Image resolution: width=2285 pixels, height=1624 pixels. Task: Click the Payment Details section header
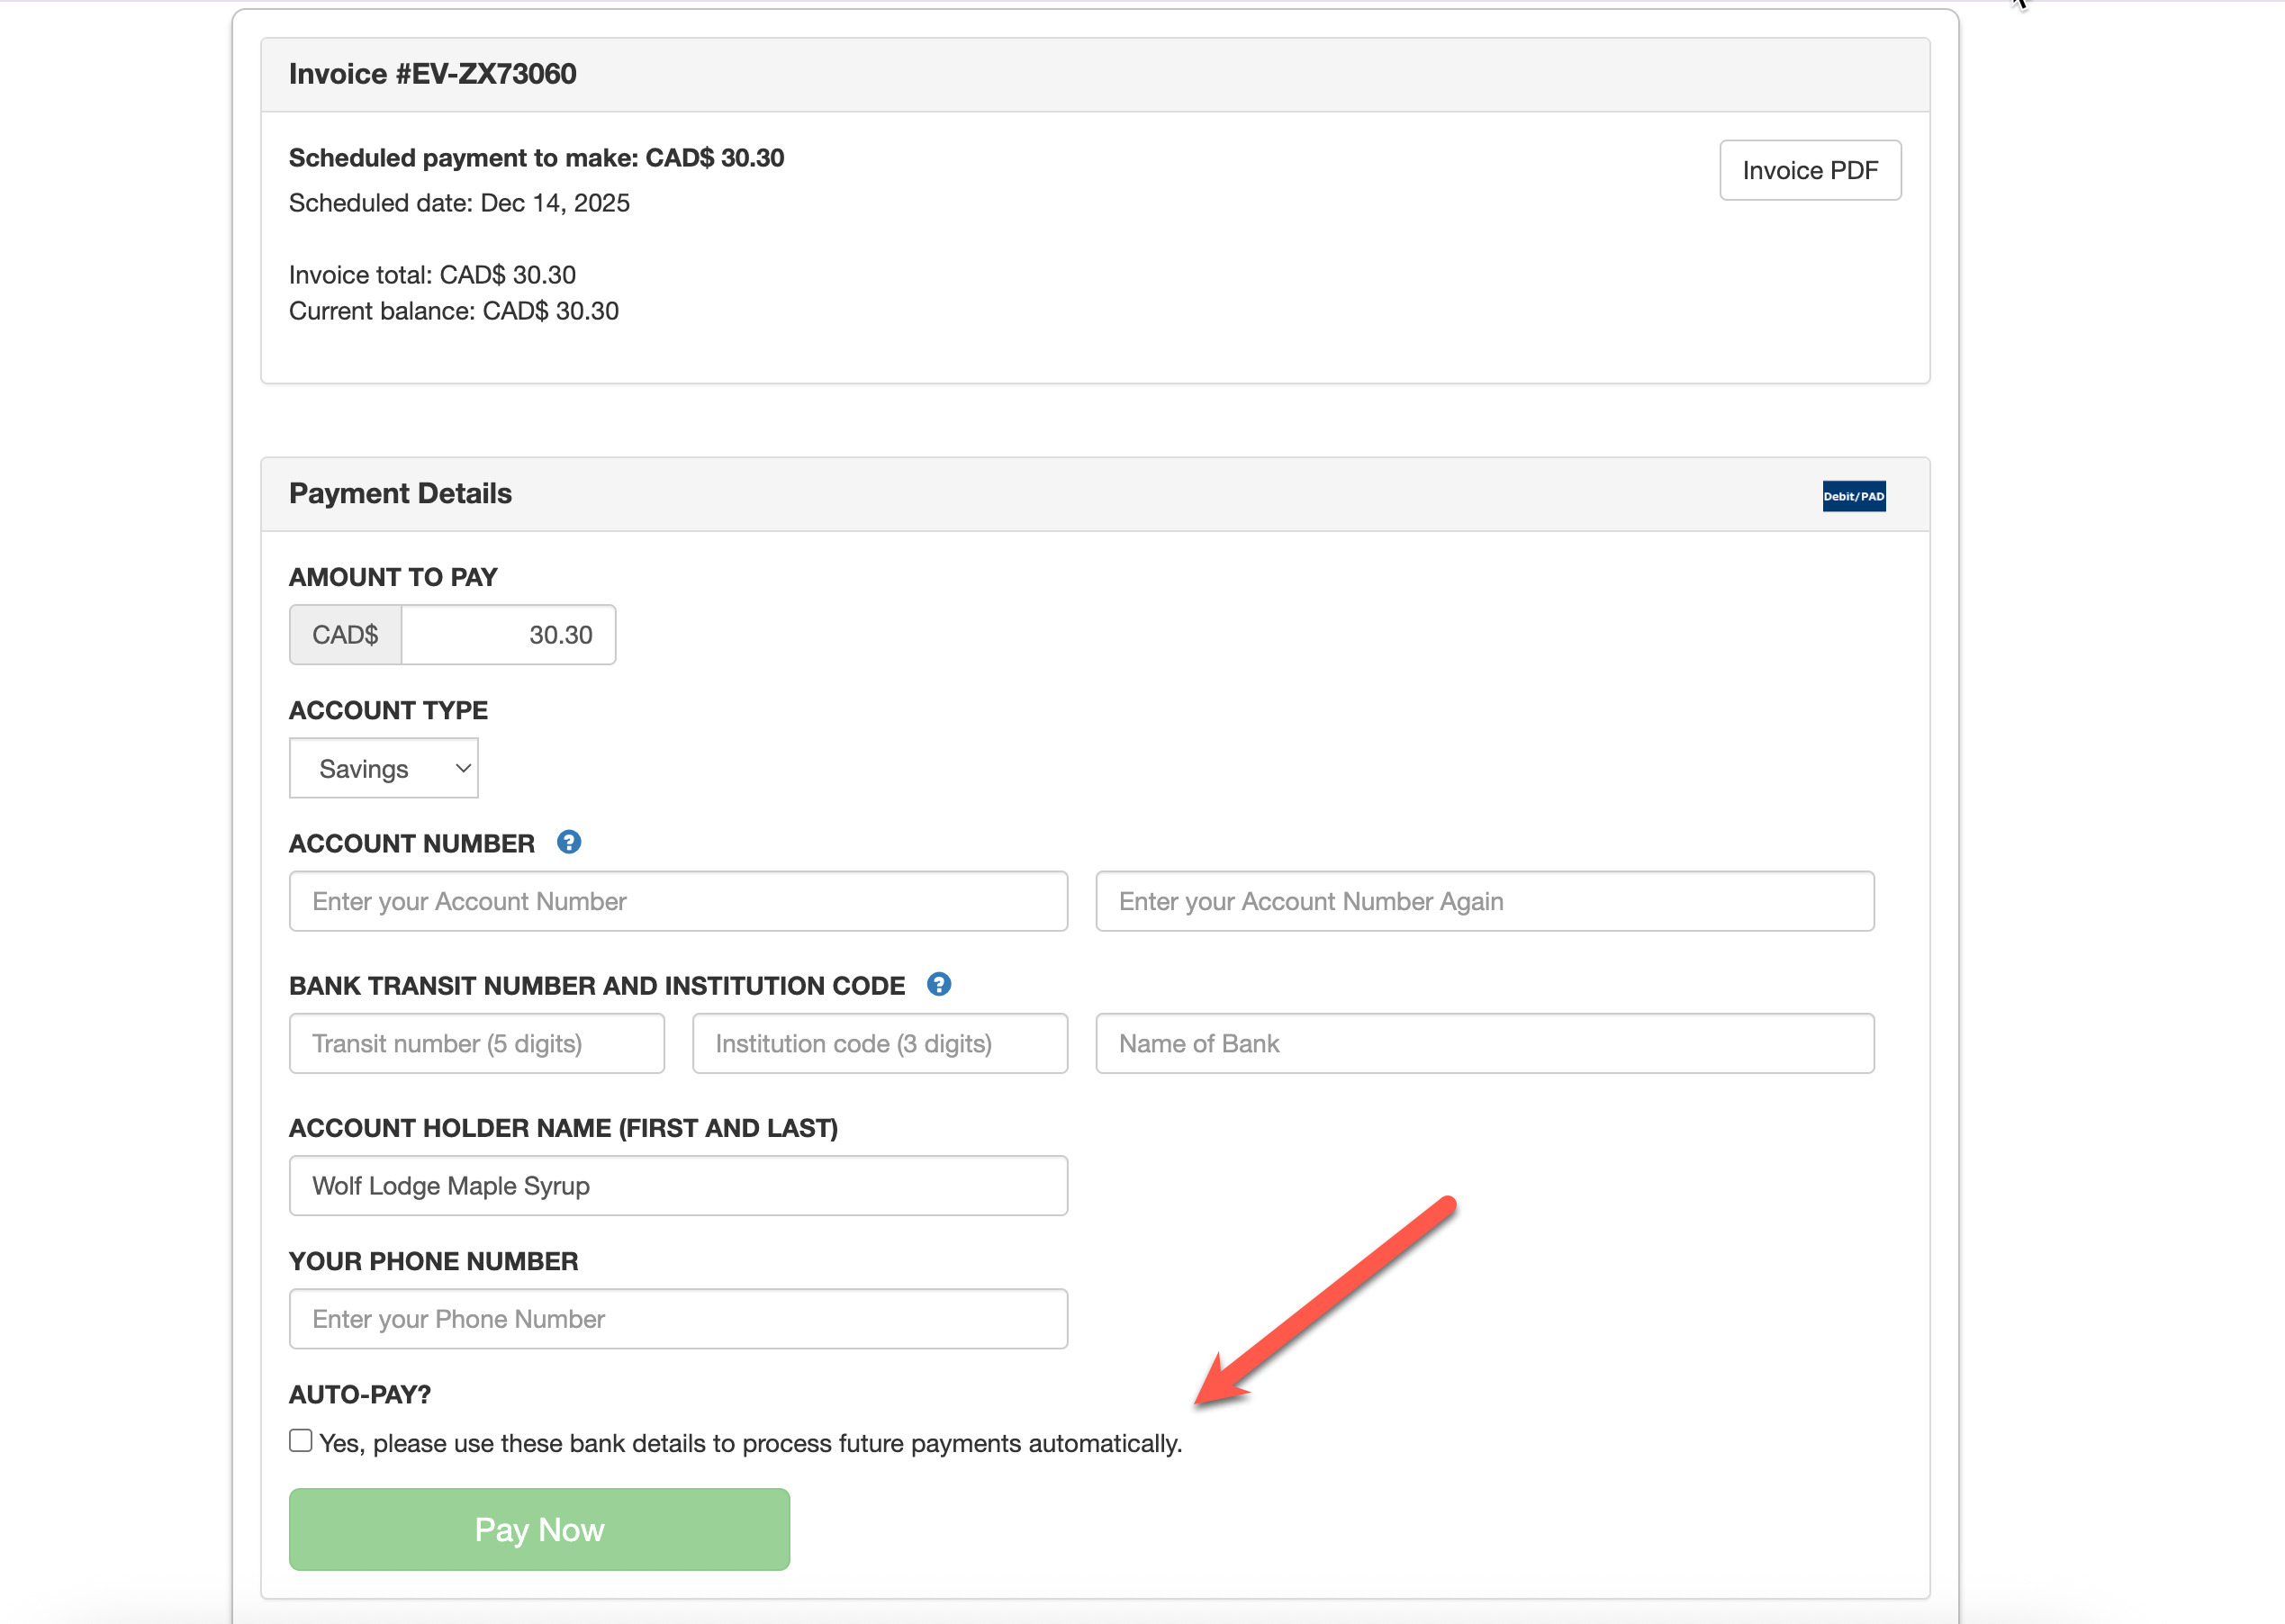click(400, 493)
